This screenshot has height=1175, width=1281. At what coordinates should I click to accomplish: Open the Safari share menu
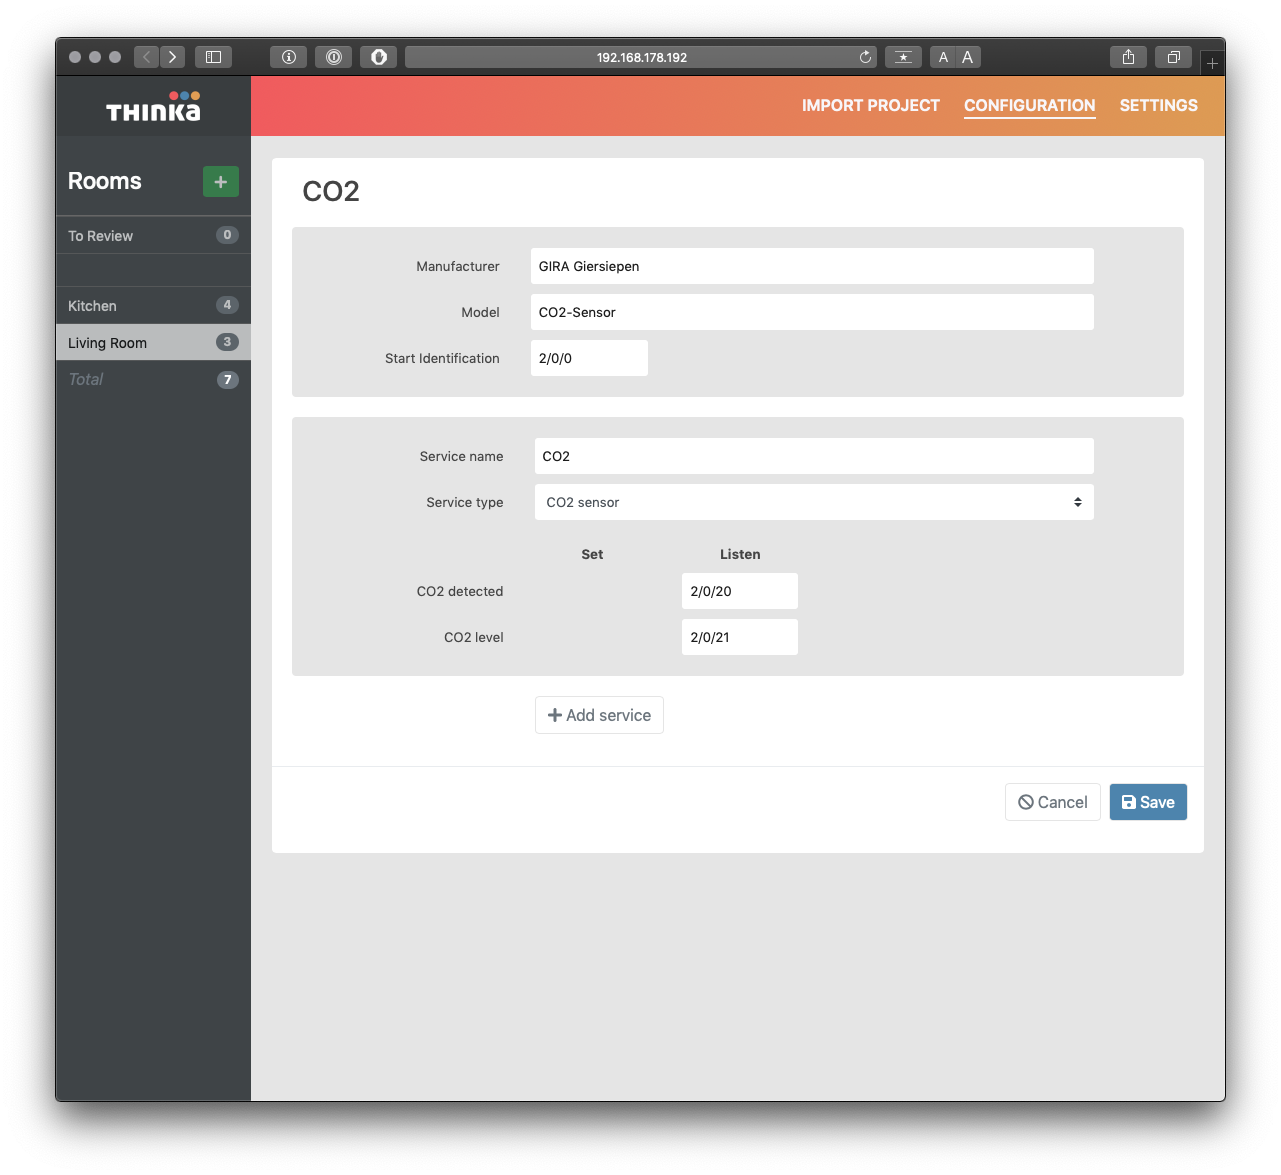click(1128, 57)
